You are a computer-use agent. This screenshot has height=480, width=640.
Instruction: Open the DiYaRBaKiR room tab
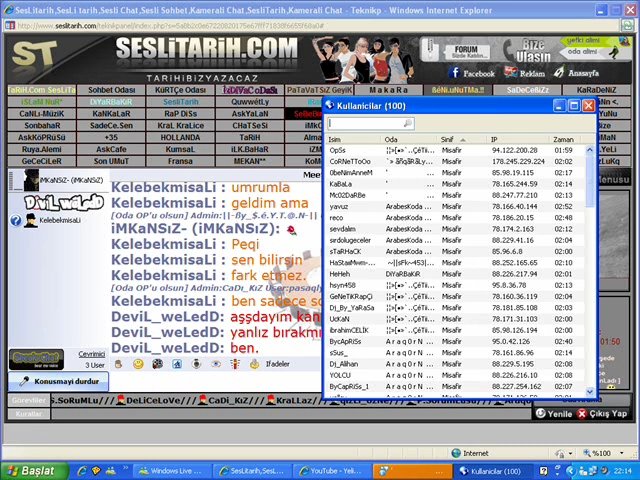point(111,102)
